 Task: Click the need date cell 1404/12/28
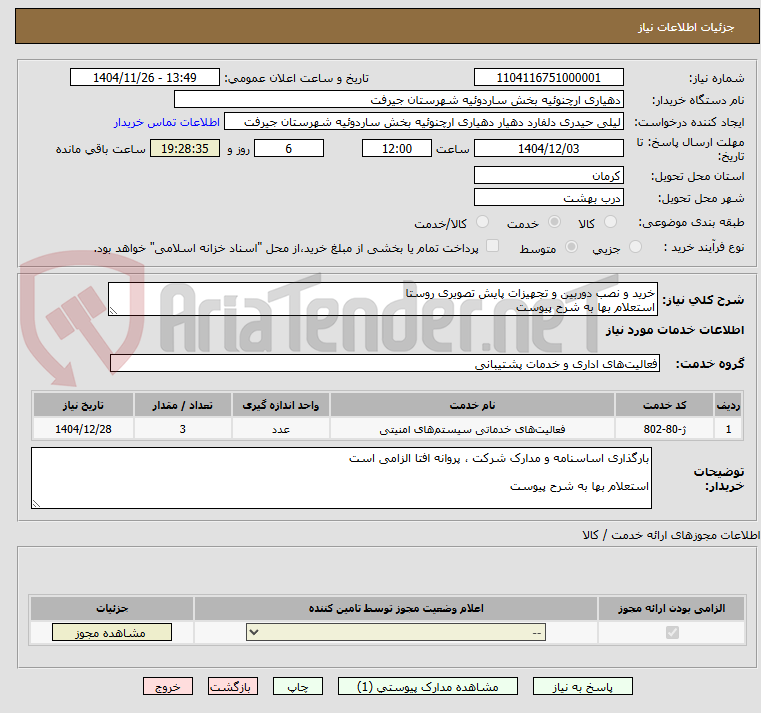83,429
